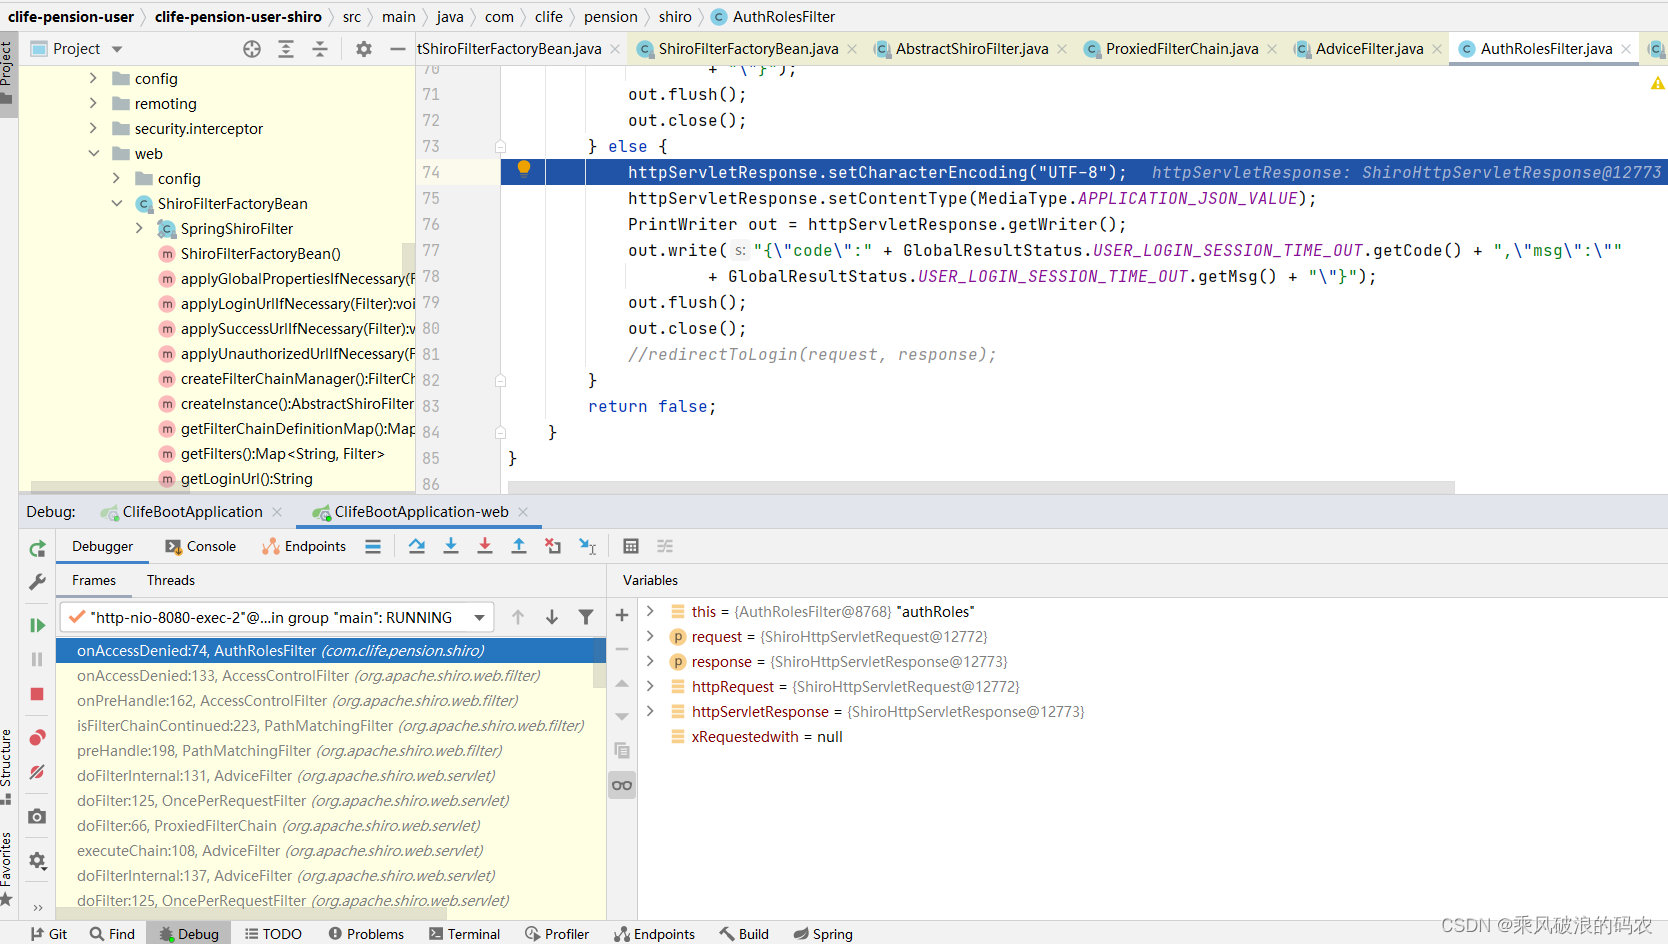Click the Step Over debugger icon
The height and width of the screenshot is (944, 1668).
point(417,546)
